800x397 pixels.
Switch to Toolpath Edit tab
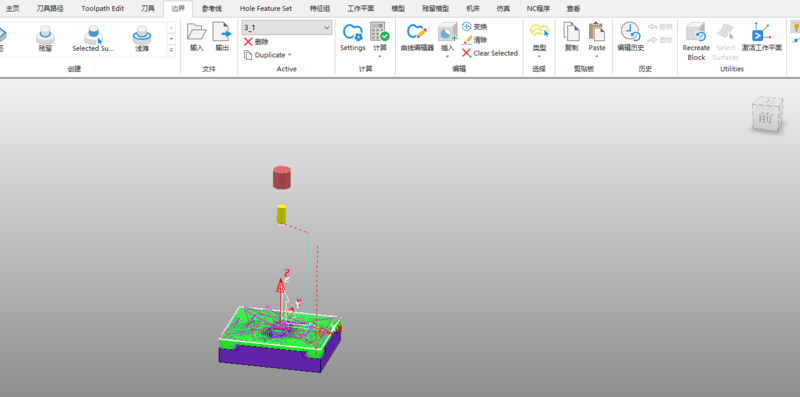tap(103, 9)
